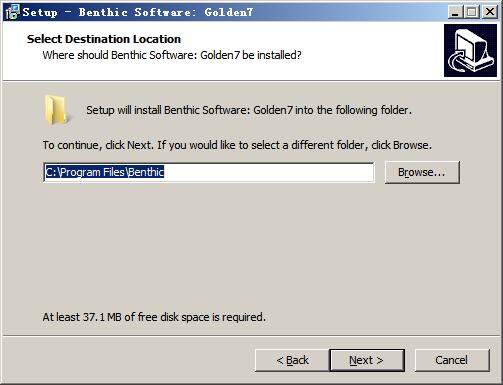Click the 37.1 MB free disk space notice
The height and width of the screenshot is (385, 503).
pos(154,317)
